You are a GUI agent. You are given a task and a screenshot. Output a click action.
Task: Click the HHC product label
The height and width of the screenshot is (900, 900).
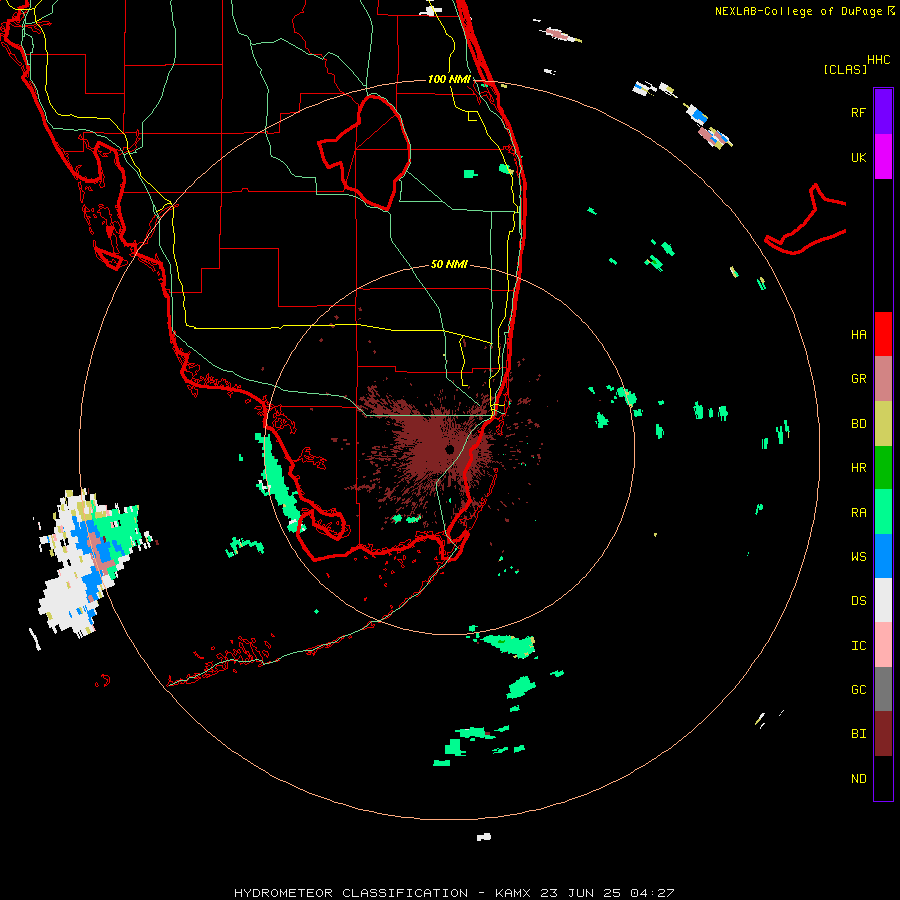pyautogui.click(x=879, y=60)
